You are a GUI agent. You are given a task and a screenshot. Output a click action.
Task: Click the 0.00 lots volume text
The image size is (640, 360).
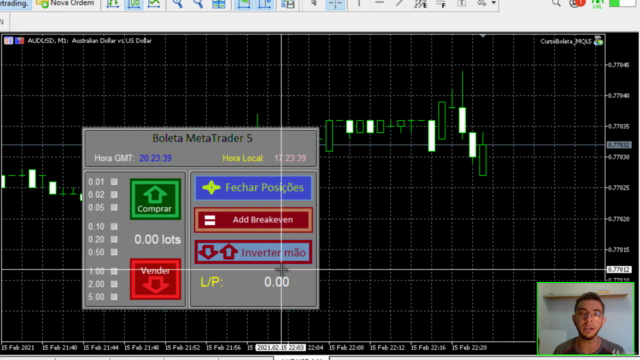tap(157, 239)
